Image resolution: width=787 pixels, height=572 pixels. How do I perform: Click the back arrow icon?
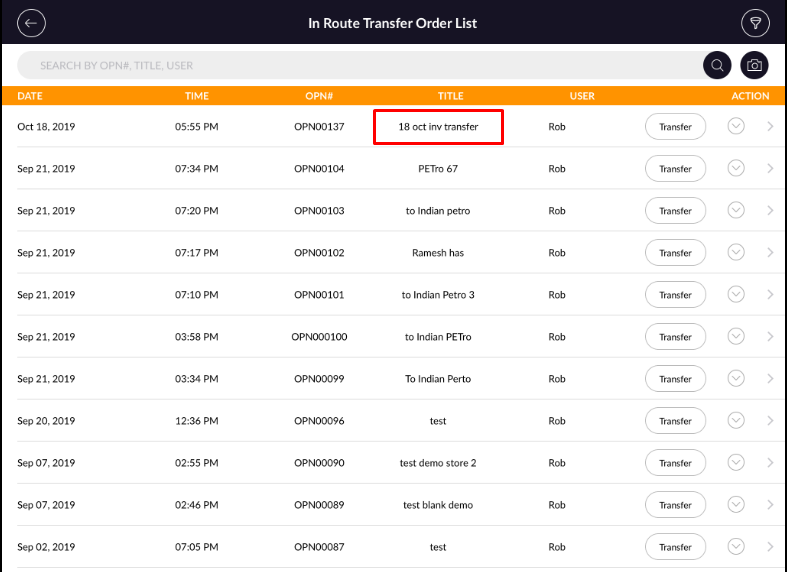[x=32, y=23]
